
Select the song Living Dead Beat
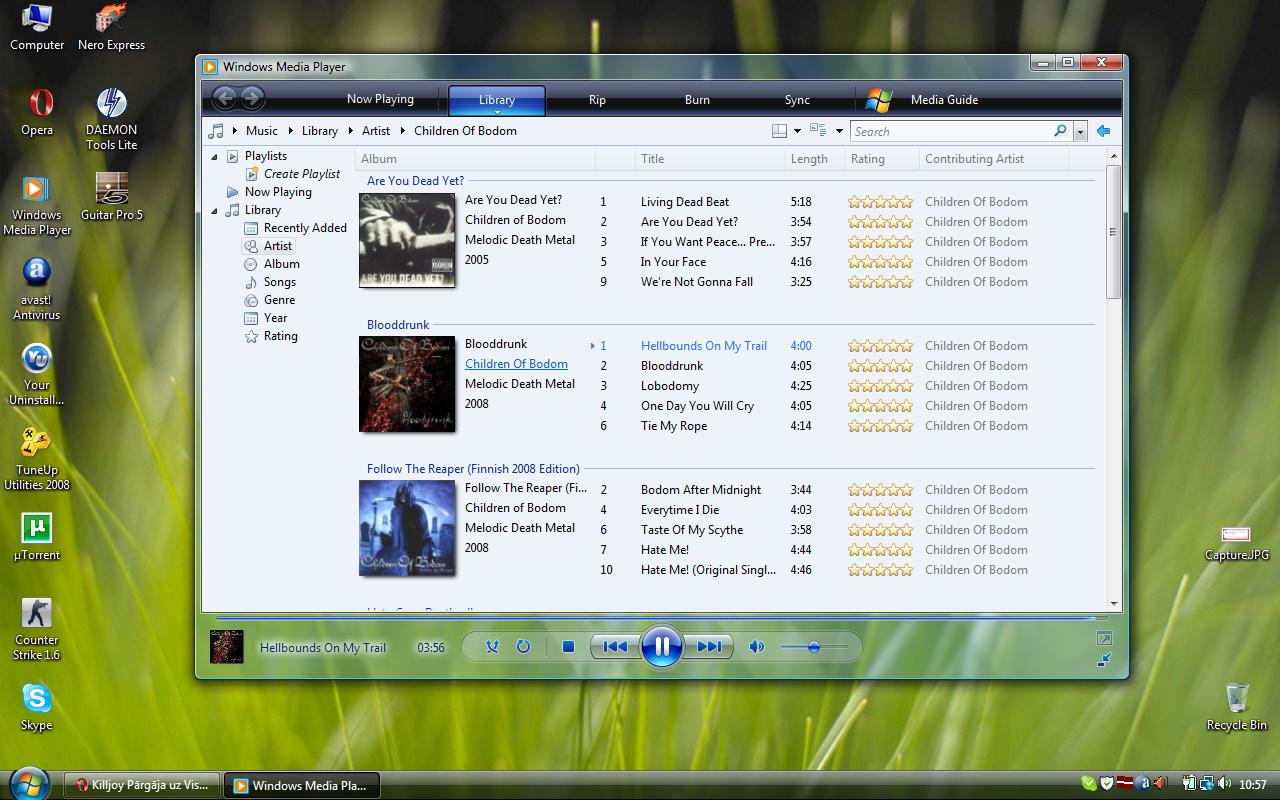coord(685,202)
